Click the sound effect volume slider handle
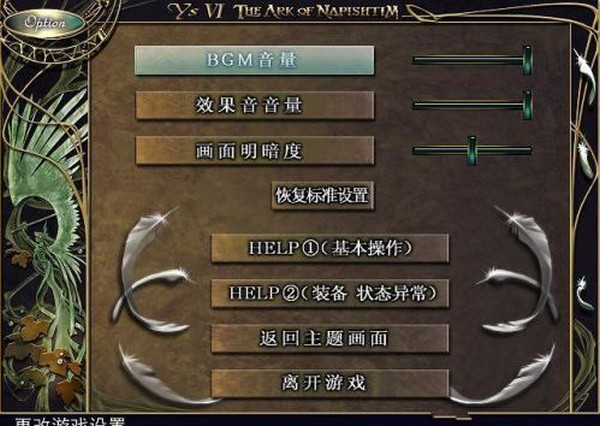 [x=527, y=105]
